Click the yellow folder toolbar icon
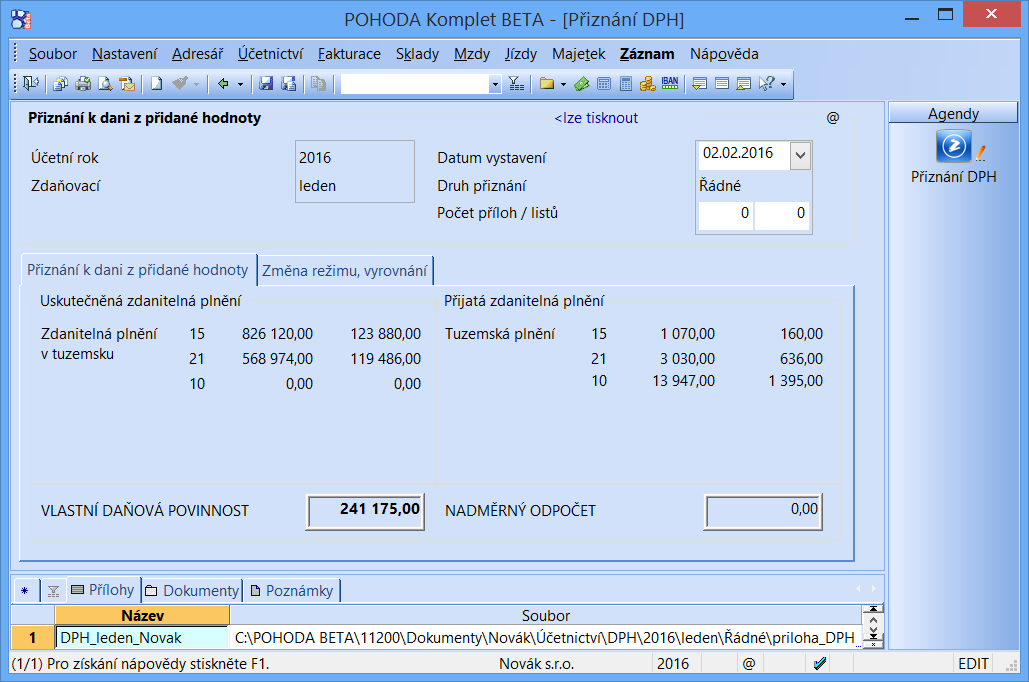This screenshot has width=1029, height=682. click(547, 83)
